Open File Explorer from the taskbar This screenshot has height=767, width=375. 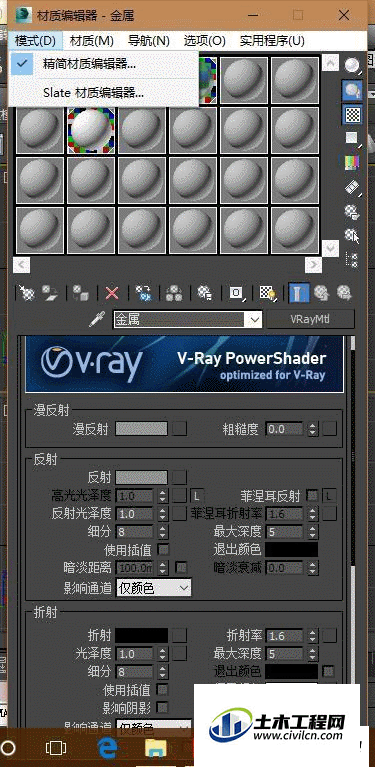pyautogui.click(x=156, y=748)
